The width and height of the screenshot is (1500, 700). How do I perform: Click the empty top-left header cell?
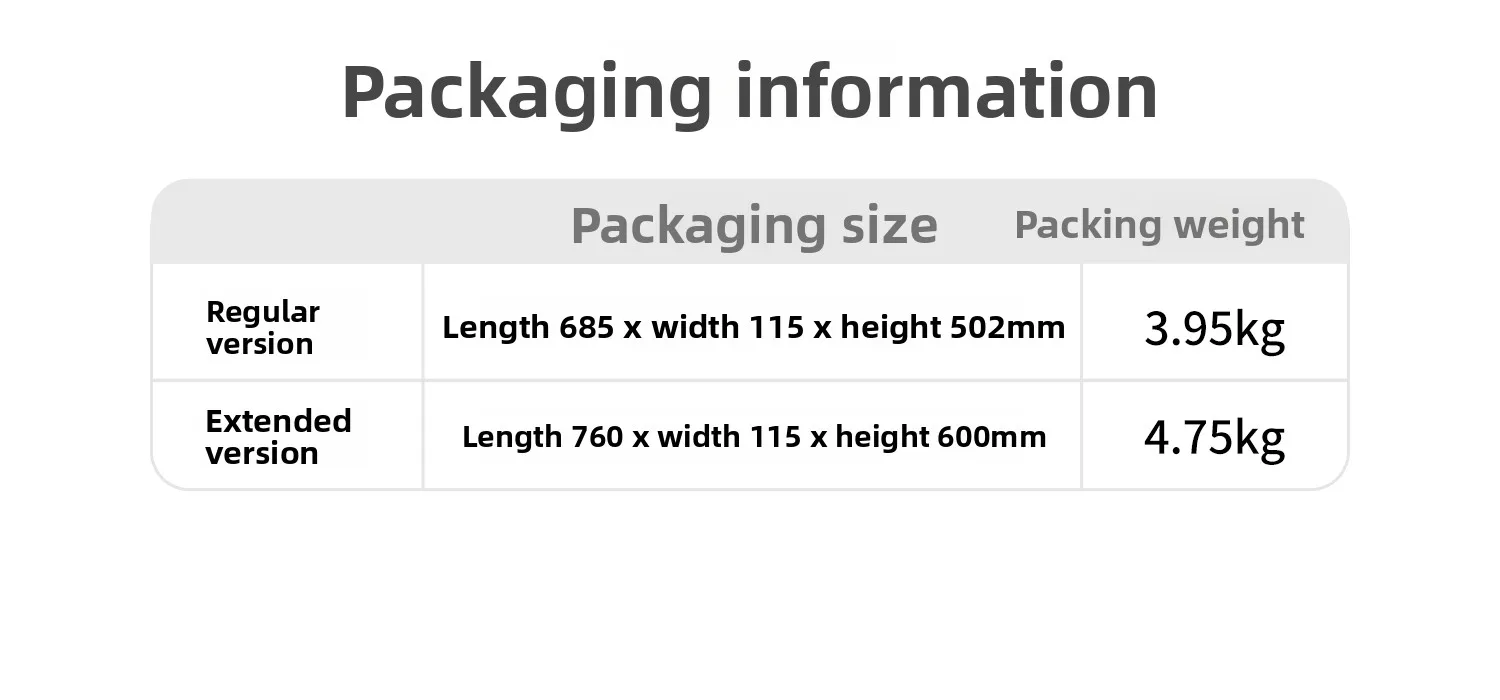[288, 222]
